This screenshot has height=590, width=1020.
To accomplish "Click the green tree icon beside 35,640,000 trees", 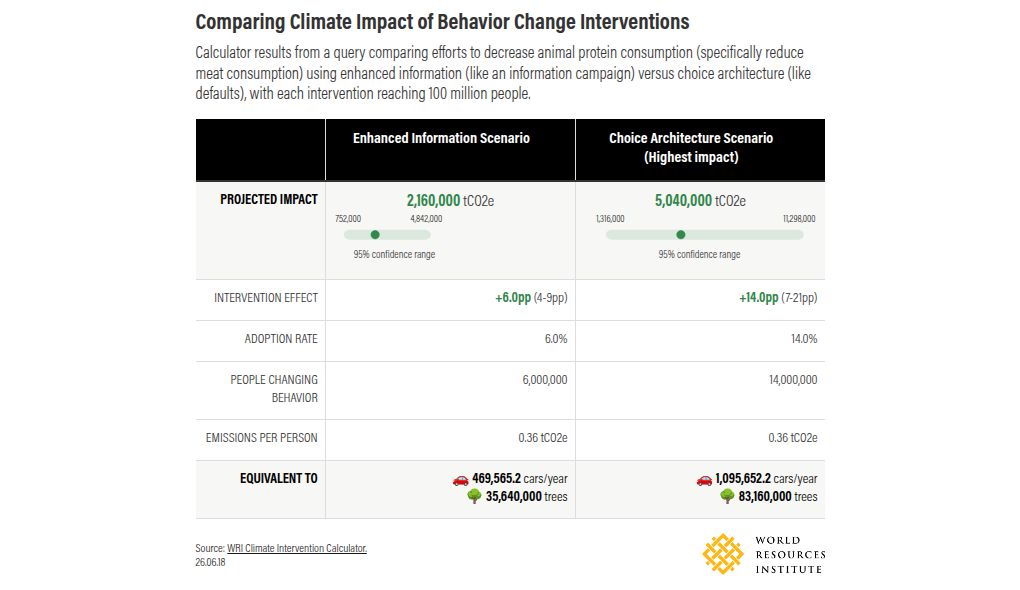I will (474, 496).
